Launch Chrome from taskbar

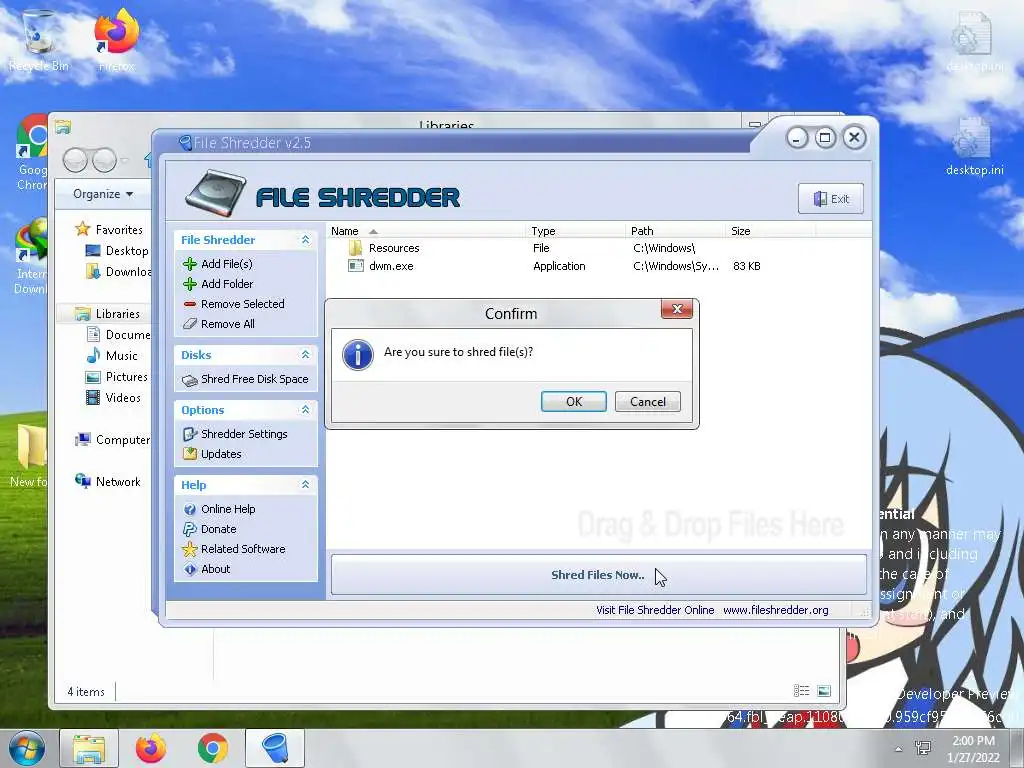[x=213, y=748]
